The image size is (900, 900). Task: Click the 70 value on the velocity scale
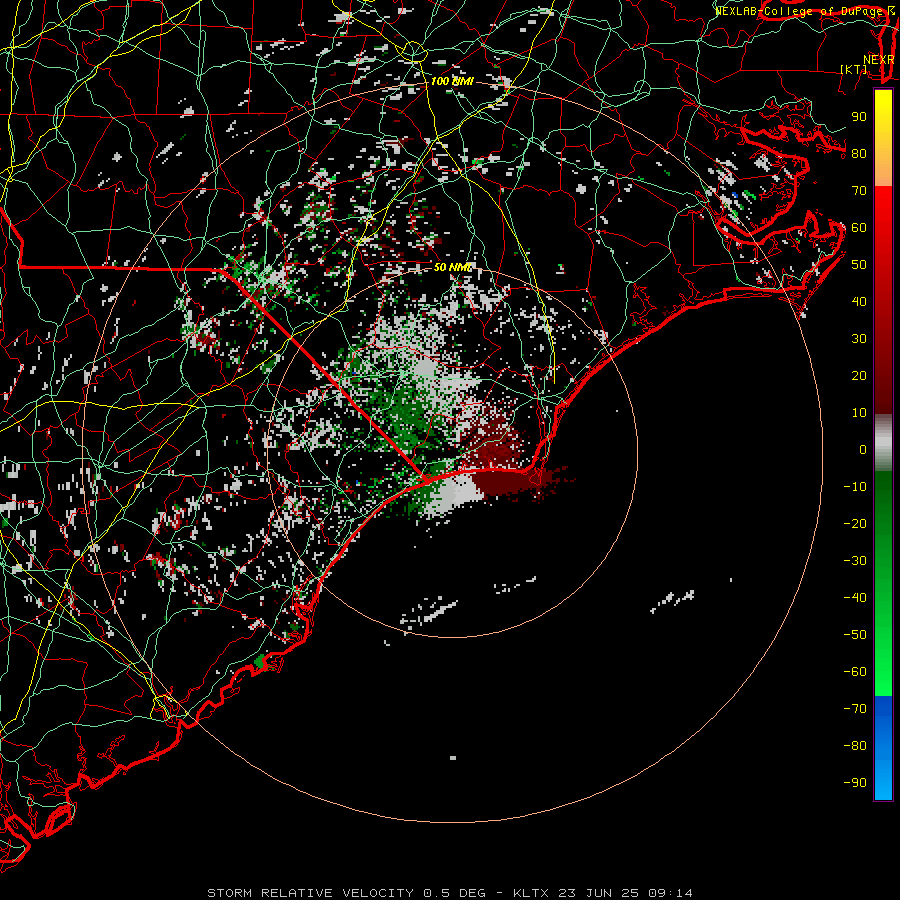pos(859,191)
